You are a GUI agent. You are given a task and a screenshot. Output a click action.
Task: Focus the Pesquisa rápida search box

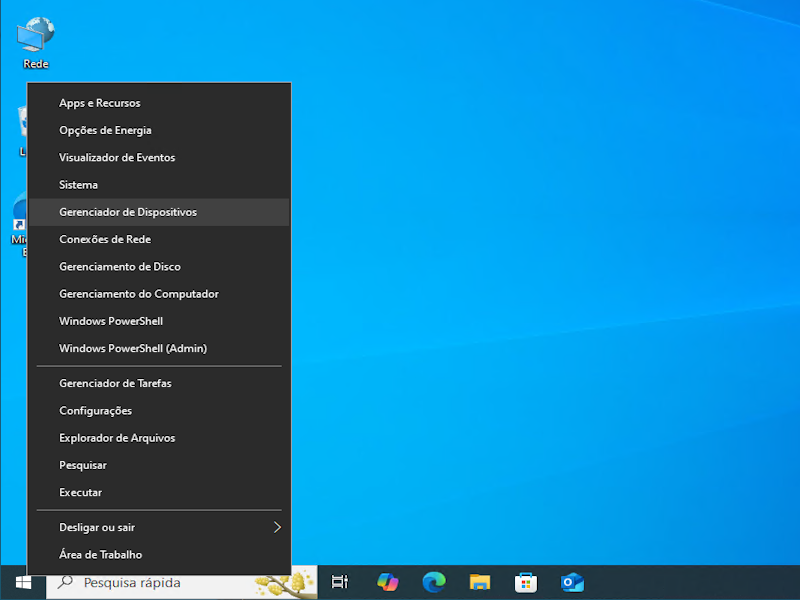(x=182, y=583)
